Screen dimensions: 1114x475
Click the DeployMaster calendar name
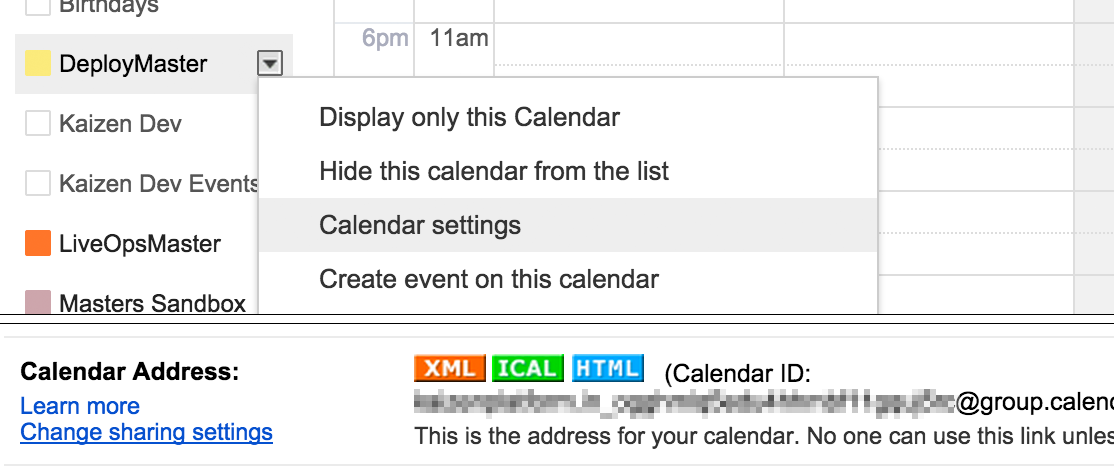133,64
